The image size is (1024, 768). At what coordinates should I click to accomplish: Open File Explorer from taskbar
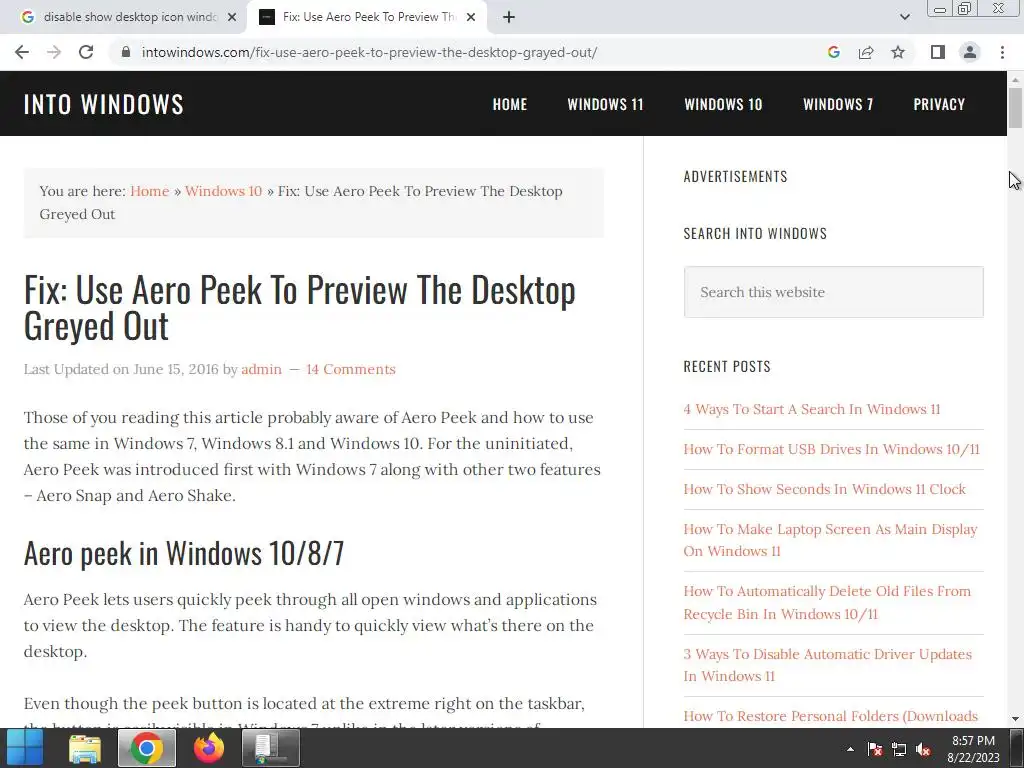[x=85, y=748]
